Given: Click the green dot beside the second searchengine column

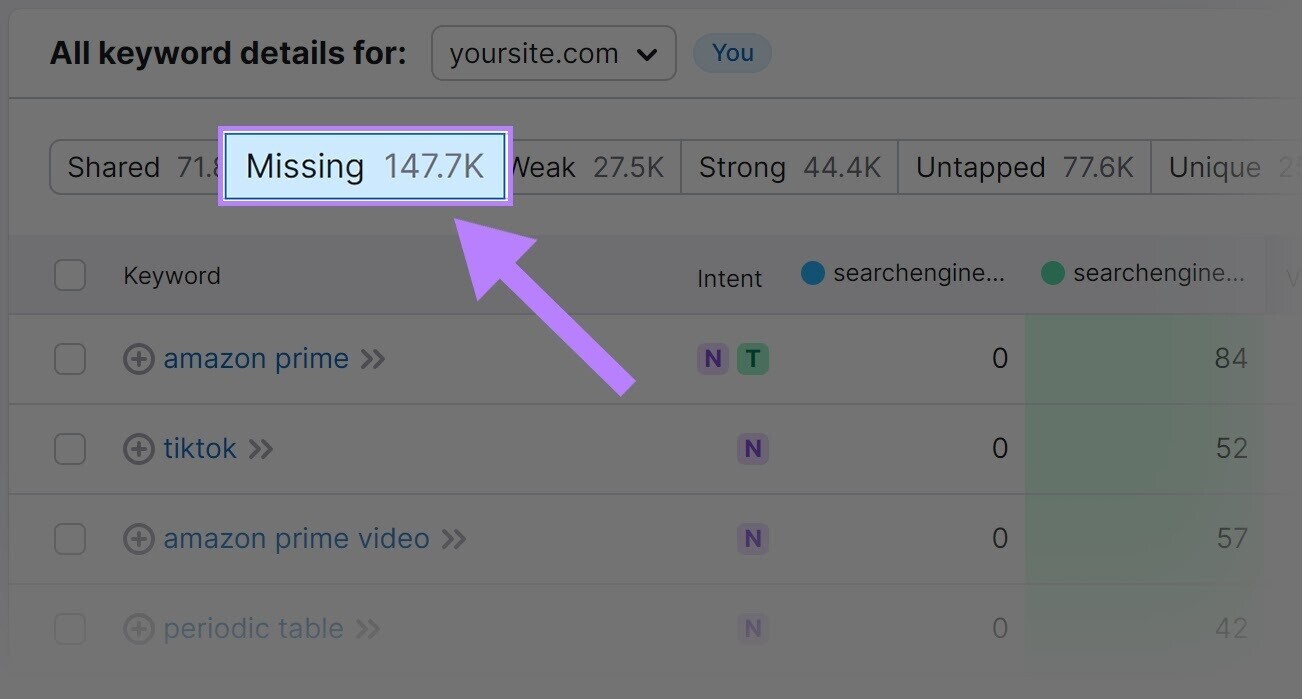Looking at the screenshot, I should (x=1052, y=272).
